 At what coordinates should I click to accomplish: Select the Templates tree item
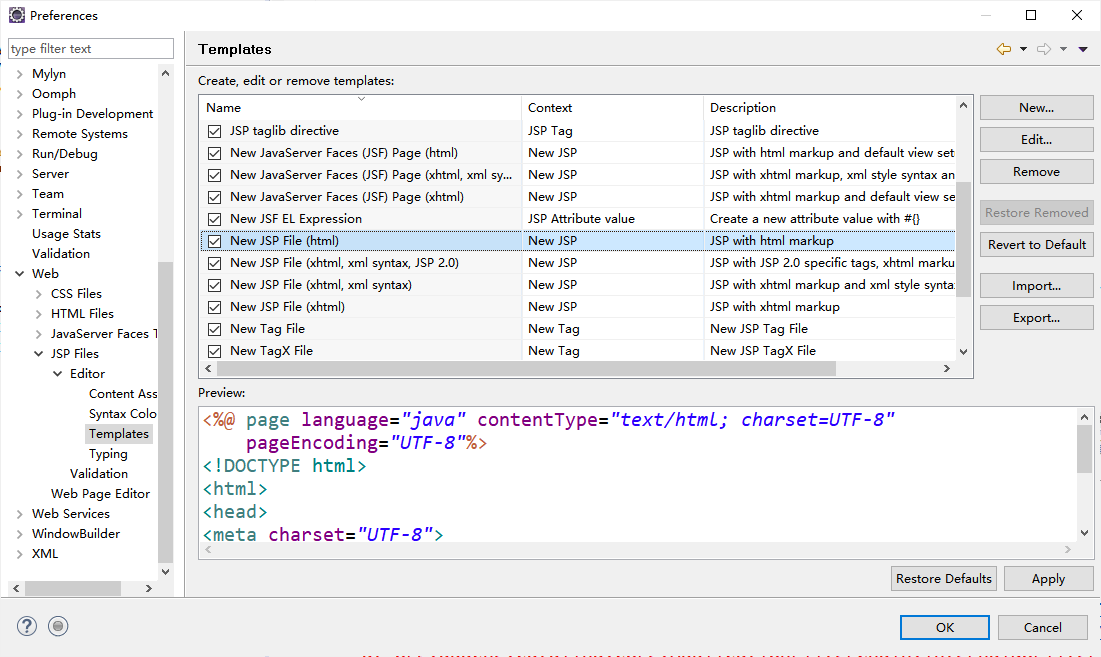119,434
